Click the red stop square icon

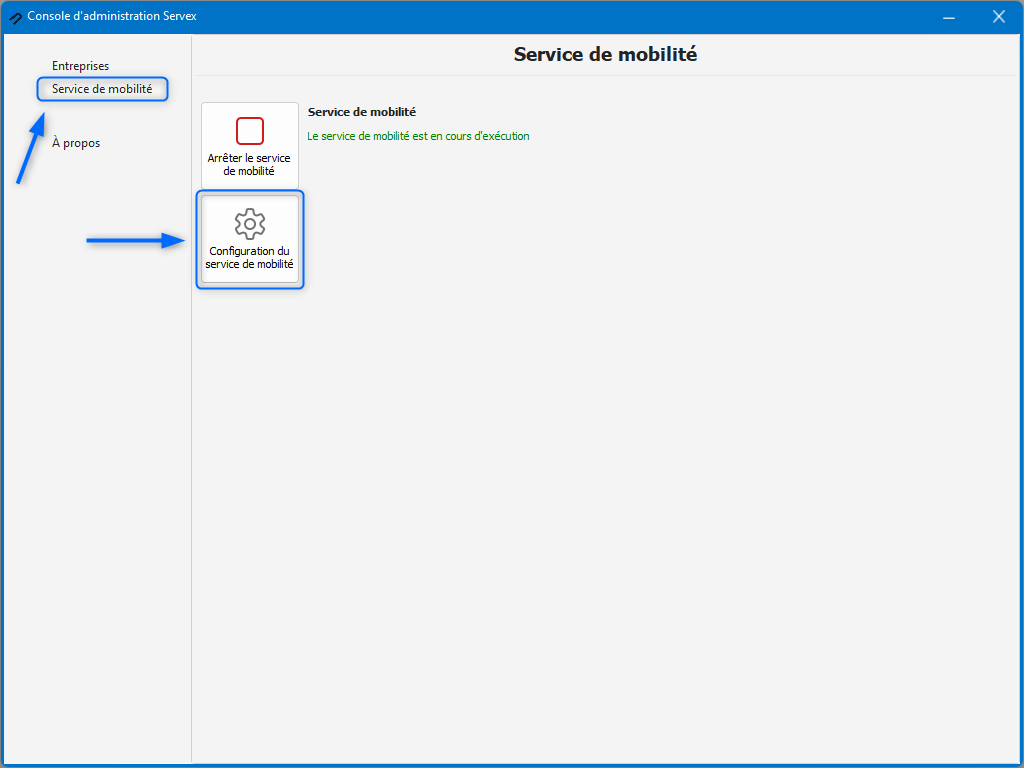pos(250,131)
